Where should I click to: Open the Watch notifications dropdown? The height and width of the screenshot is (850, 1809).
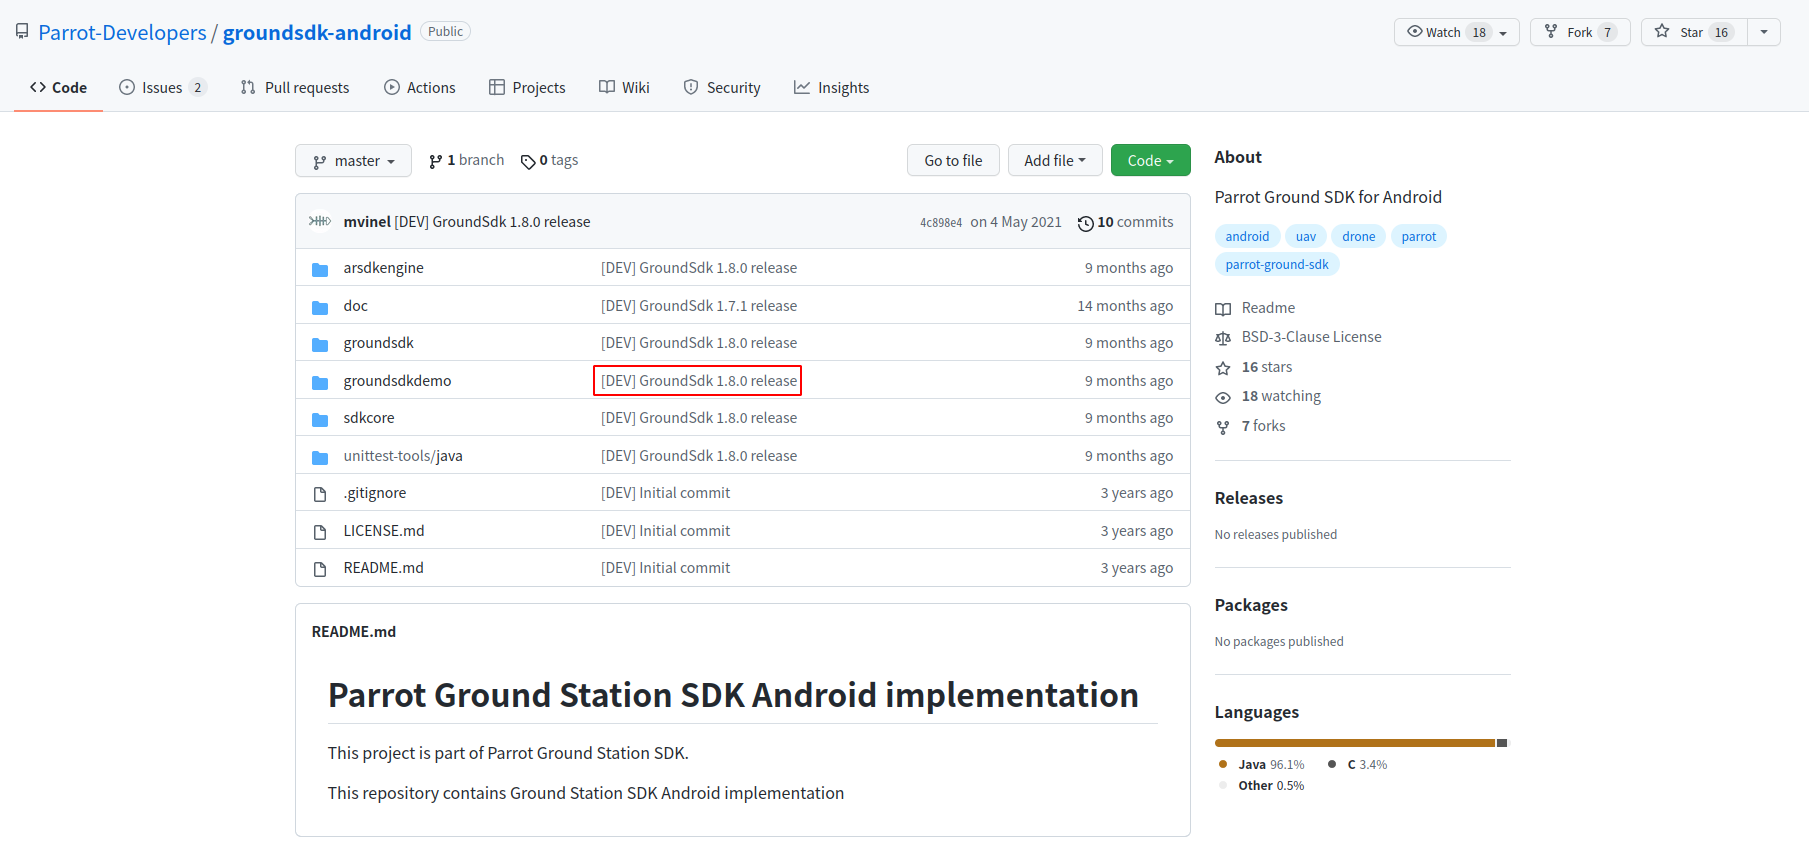(1457, 32)
